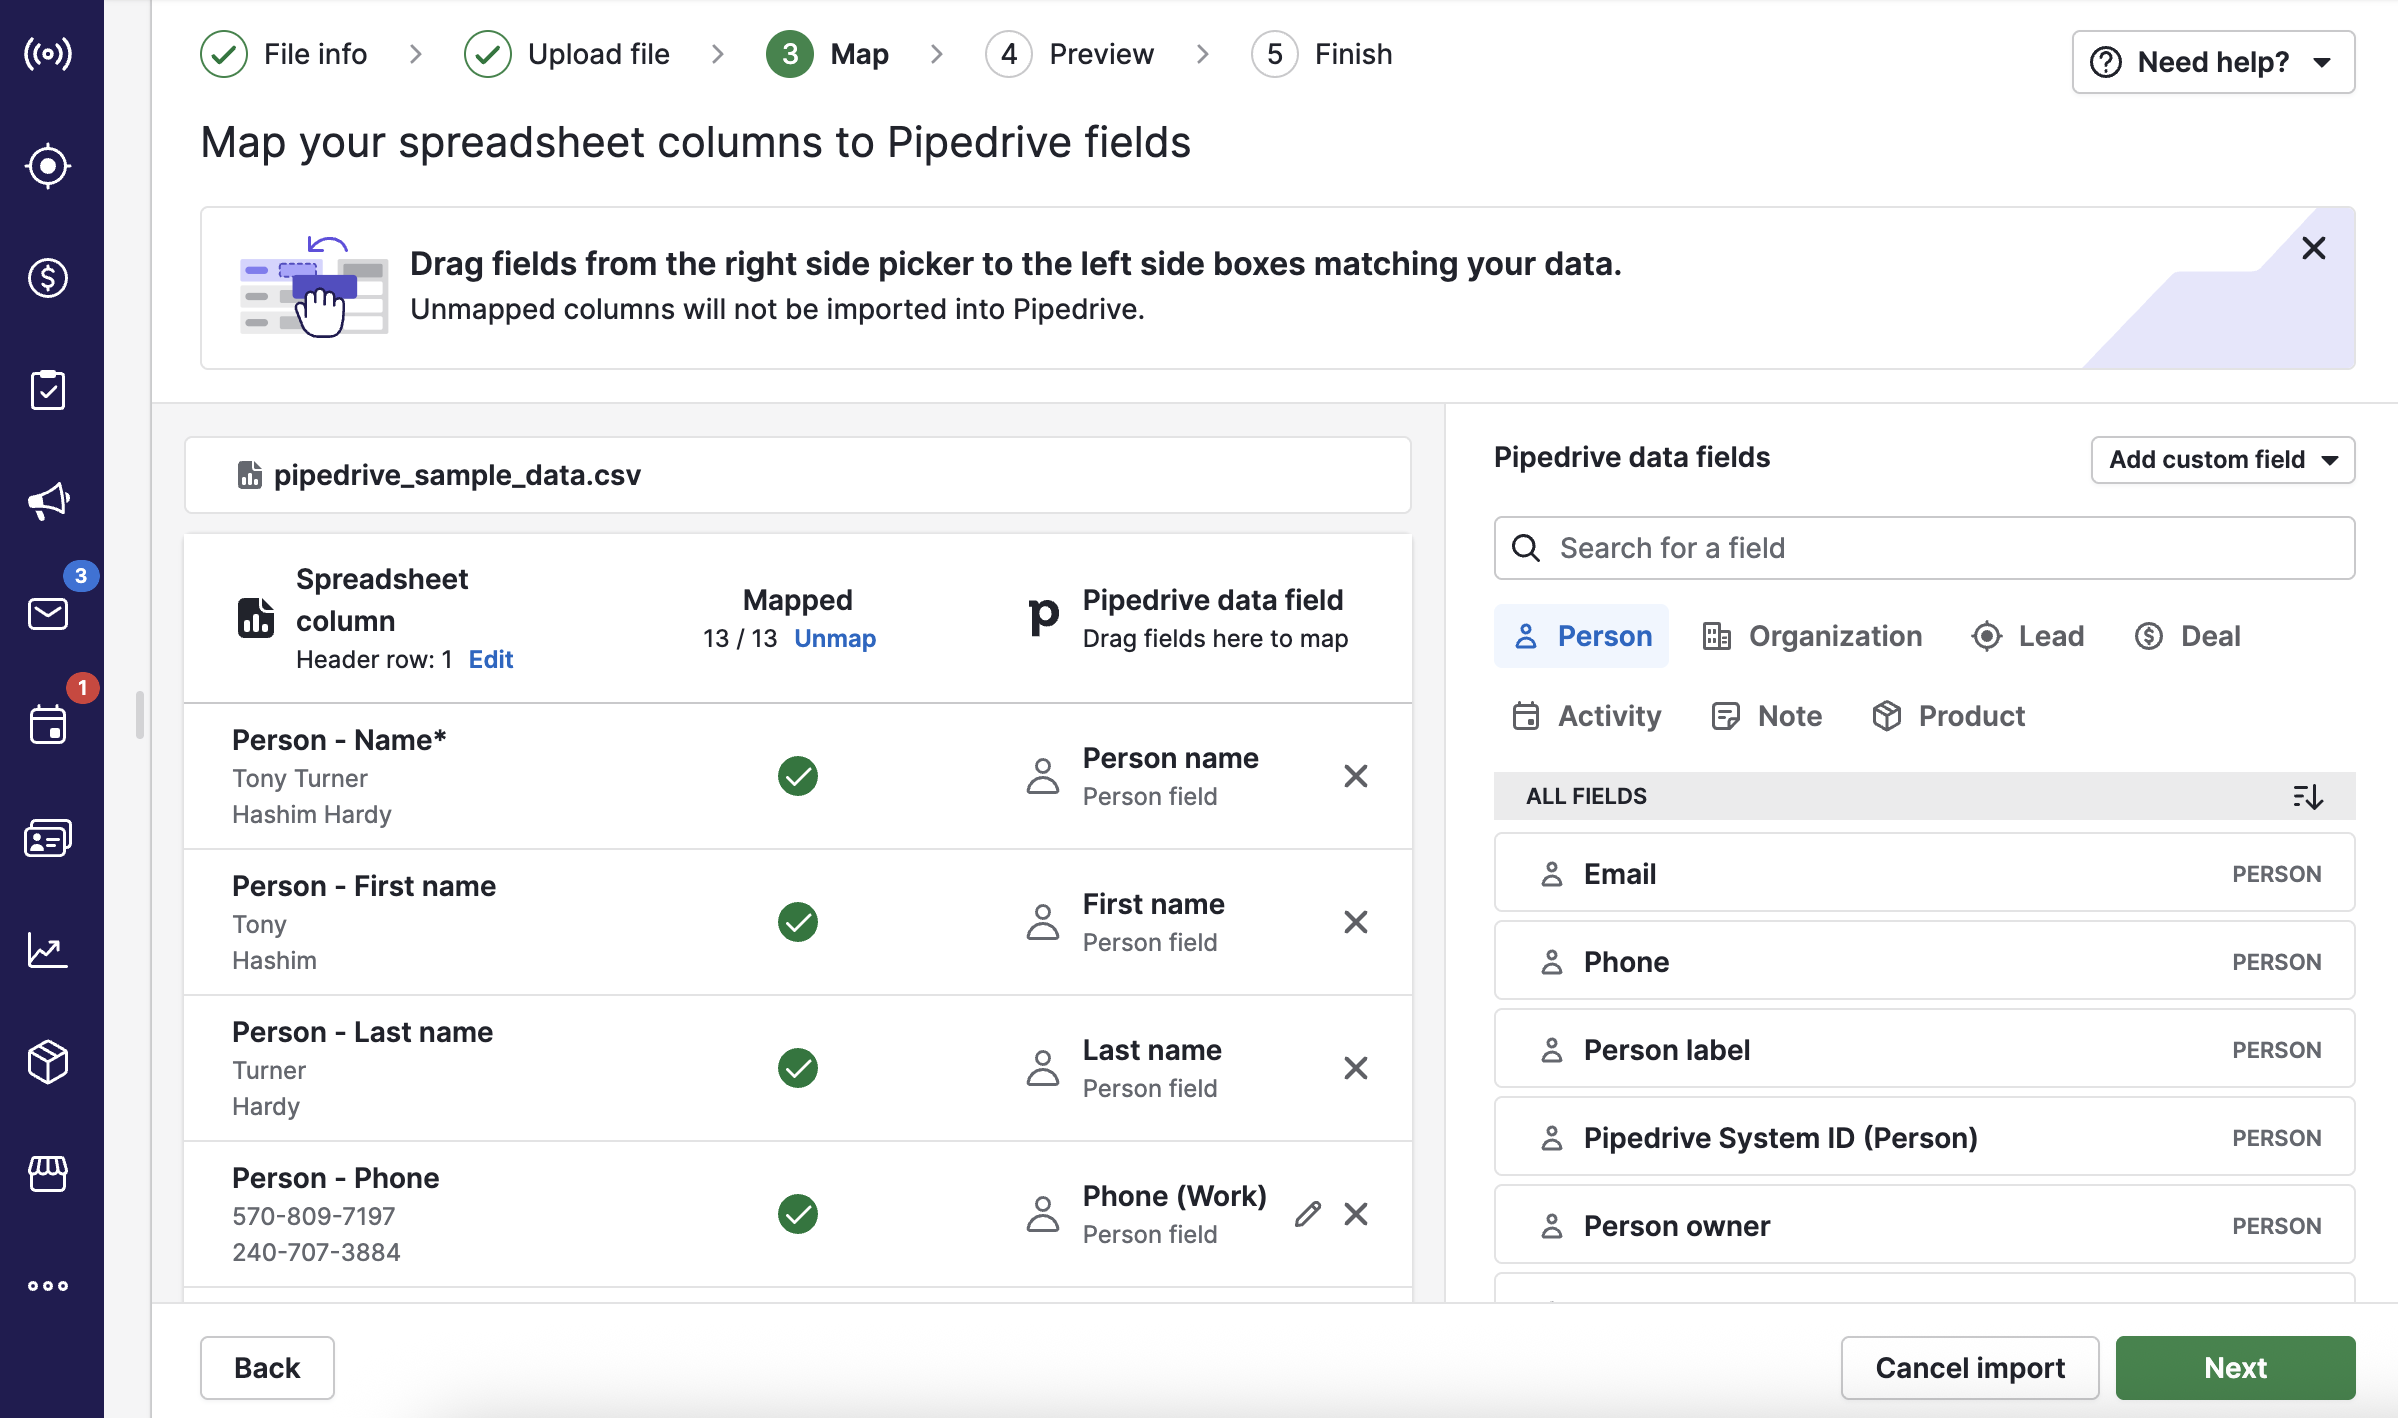The height and width of the screenshot is (1418, 2398).
Task: Select the Deal fields tab
Action: pos(2188,636)
